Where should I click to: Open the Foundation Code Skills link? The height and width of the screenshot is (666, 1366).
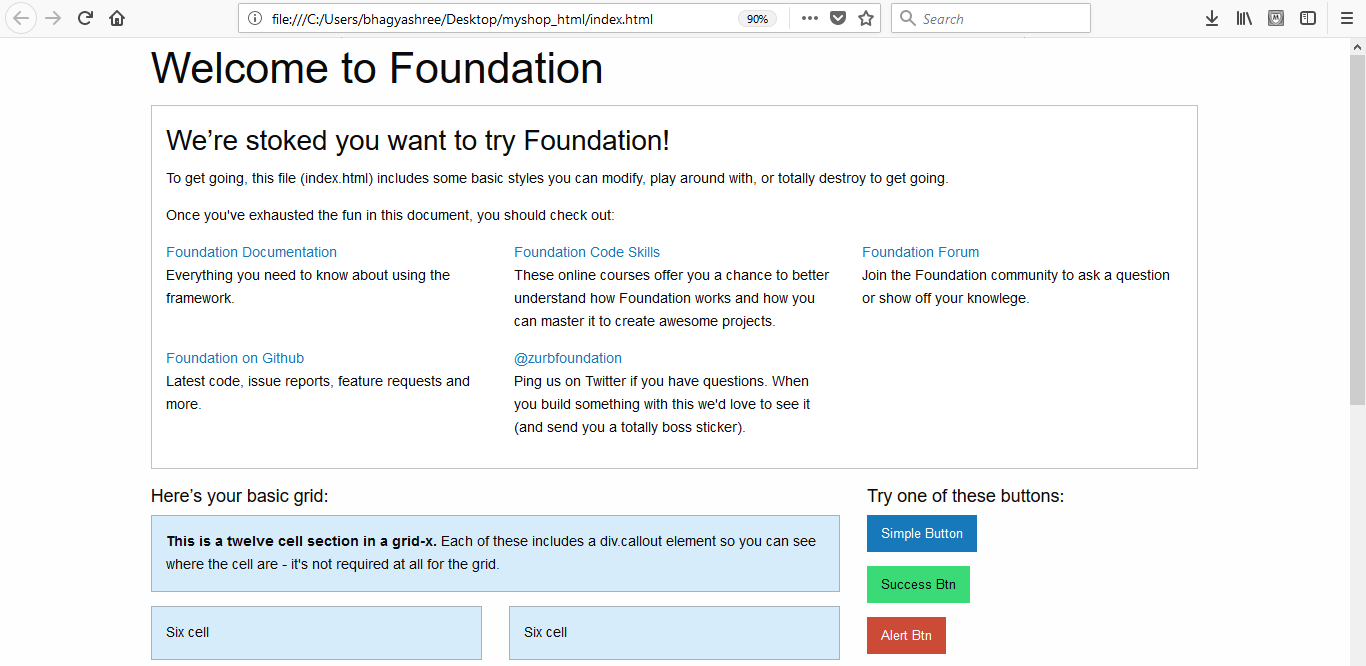(587, 252)
